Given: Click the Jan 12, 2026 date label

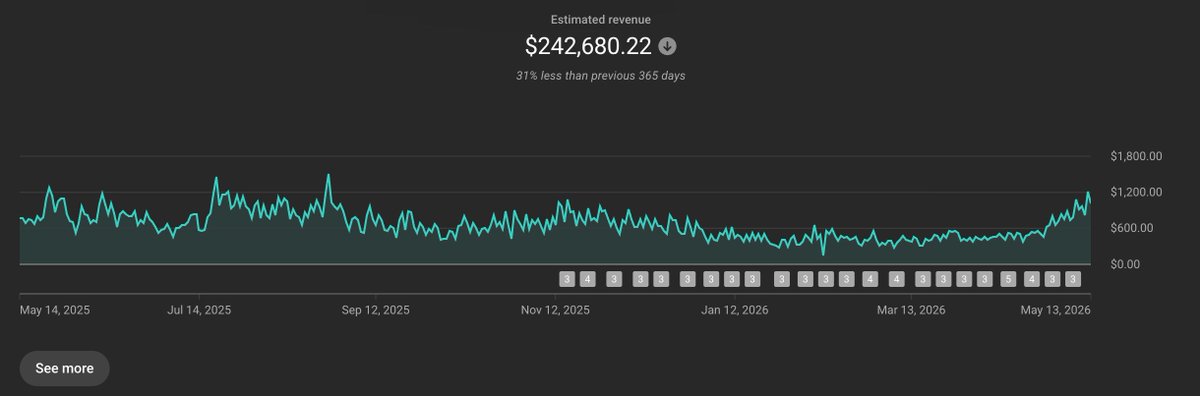Looking at the screenshot, I should [x=735, y=310].
